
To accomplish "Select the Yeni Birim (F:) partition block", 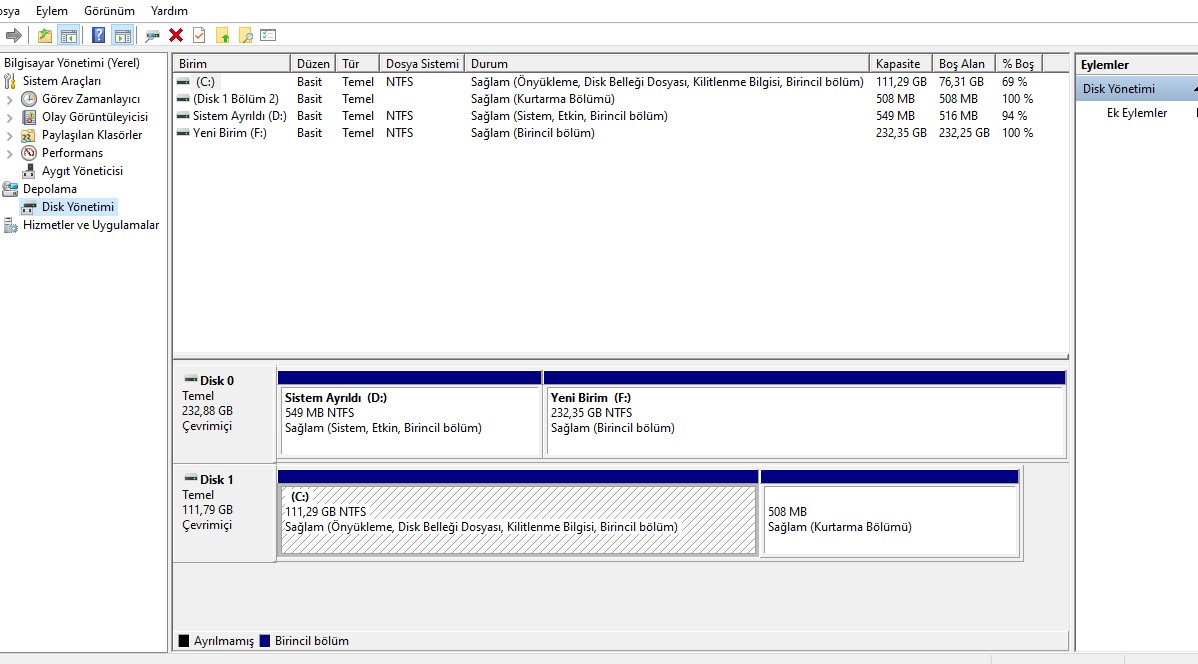I will [x=804, y=422].
